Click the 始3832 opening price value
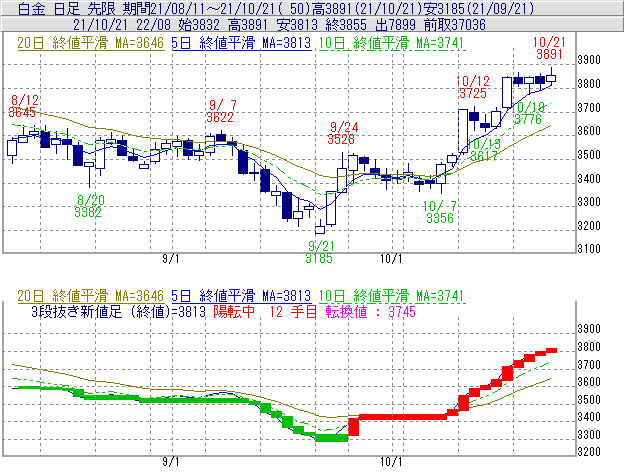The height and width of the screenshot is (475, 624). (199, 25)
